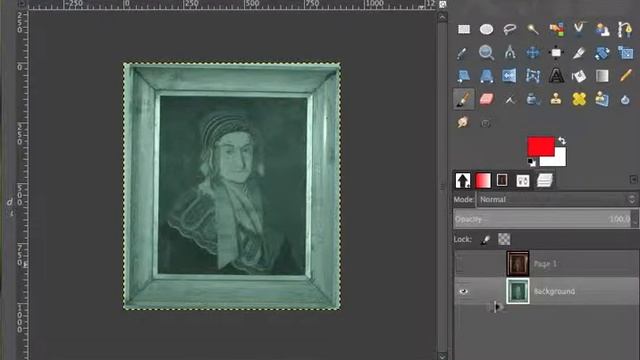This screenshot has width=640, height=360.
Task: Select the Background layer thumbnail
Action: click(x=518, y=291)
